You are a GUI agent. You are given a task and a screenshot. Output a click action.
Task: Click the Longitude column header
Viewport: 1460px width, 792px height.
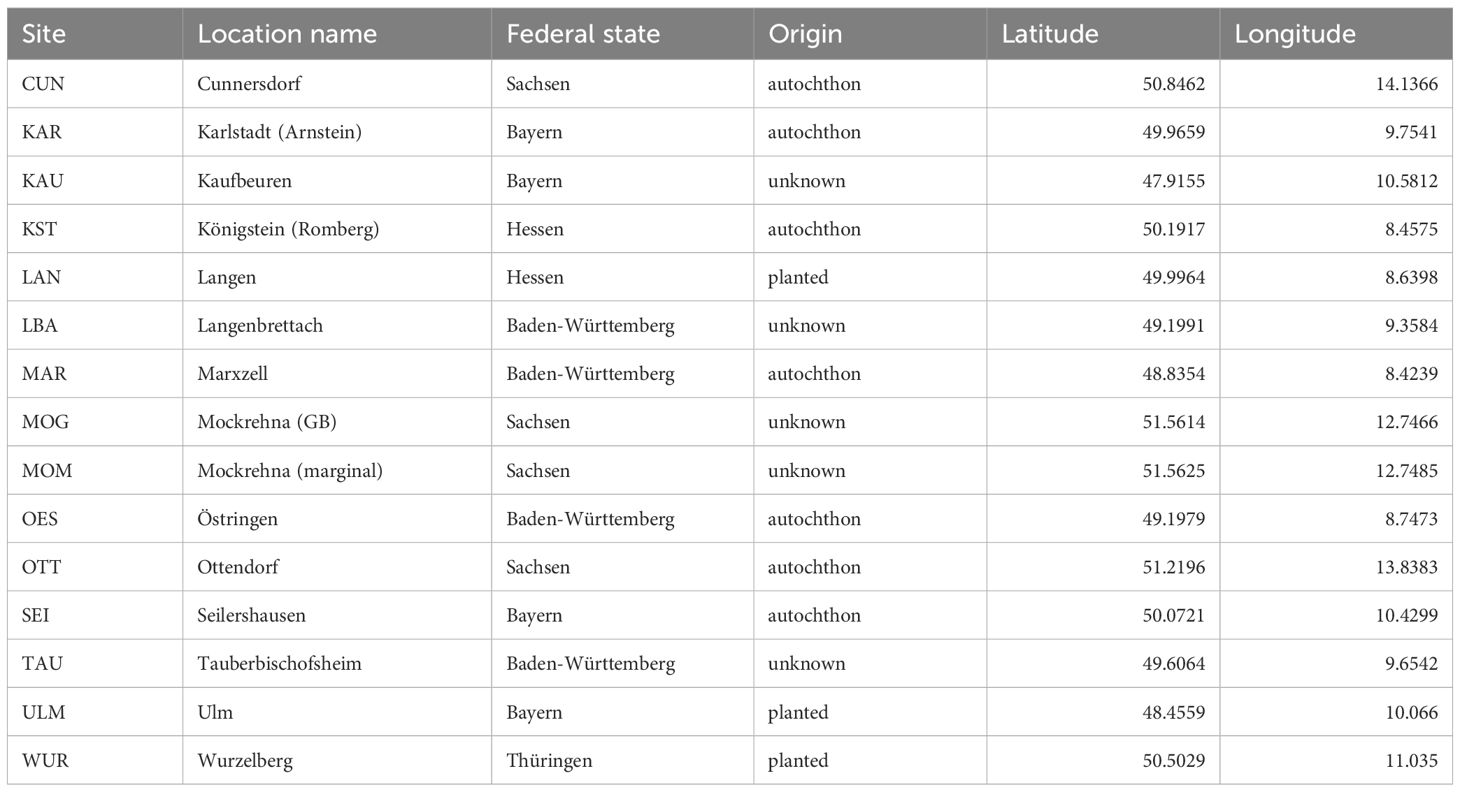[x=1295, y=34]
